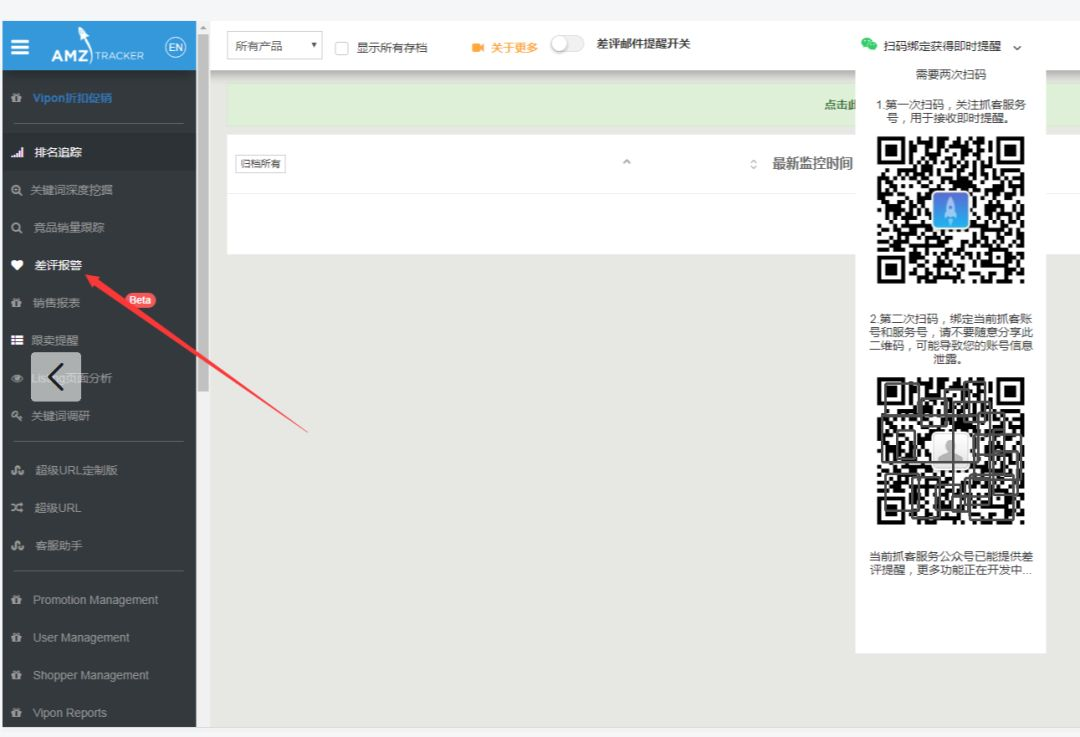The width and height of the screenshot is (1080, 737).
Task: Click the text starting 2.第二次扫码
Action: [951, 339]
